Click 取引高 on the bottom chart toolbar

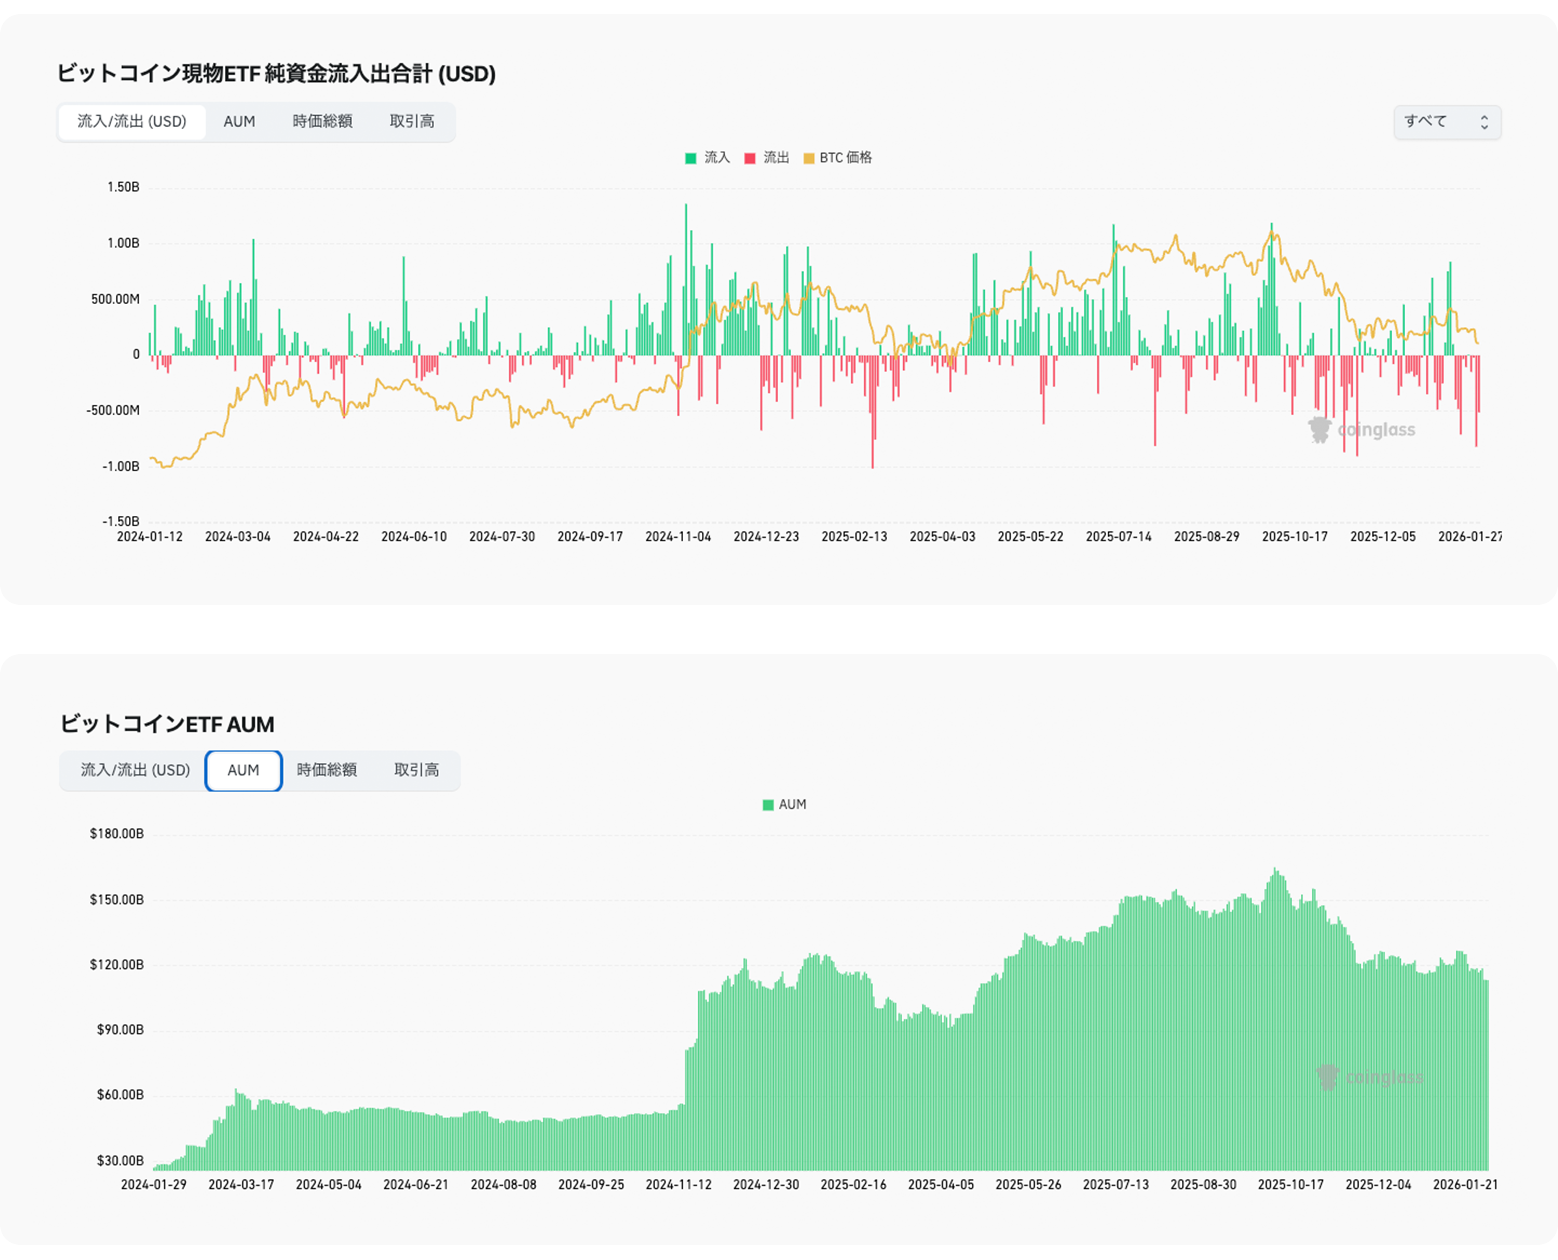[x=415, y=770]
